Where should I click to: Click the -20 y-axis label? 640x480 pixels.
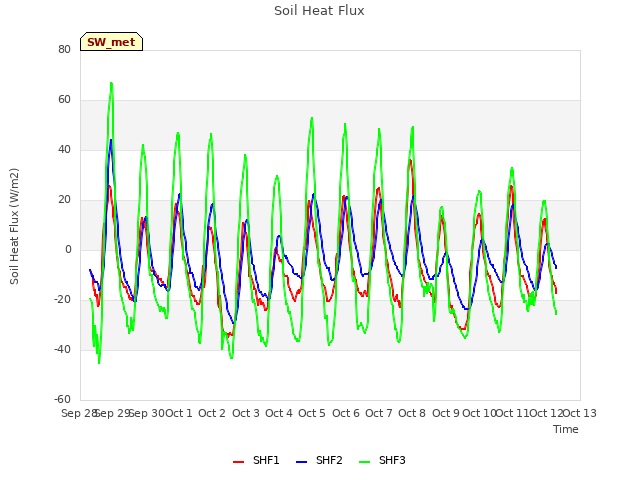click(62, 300)
